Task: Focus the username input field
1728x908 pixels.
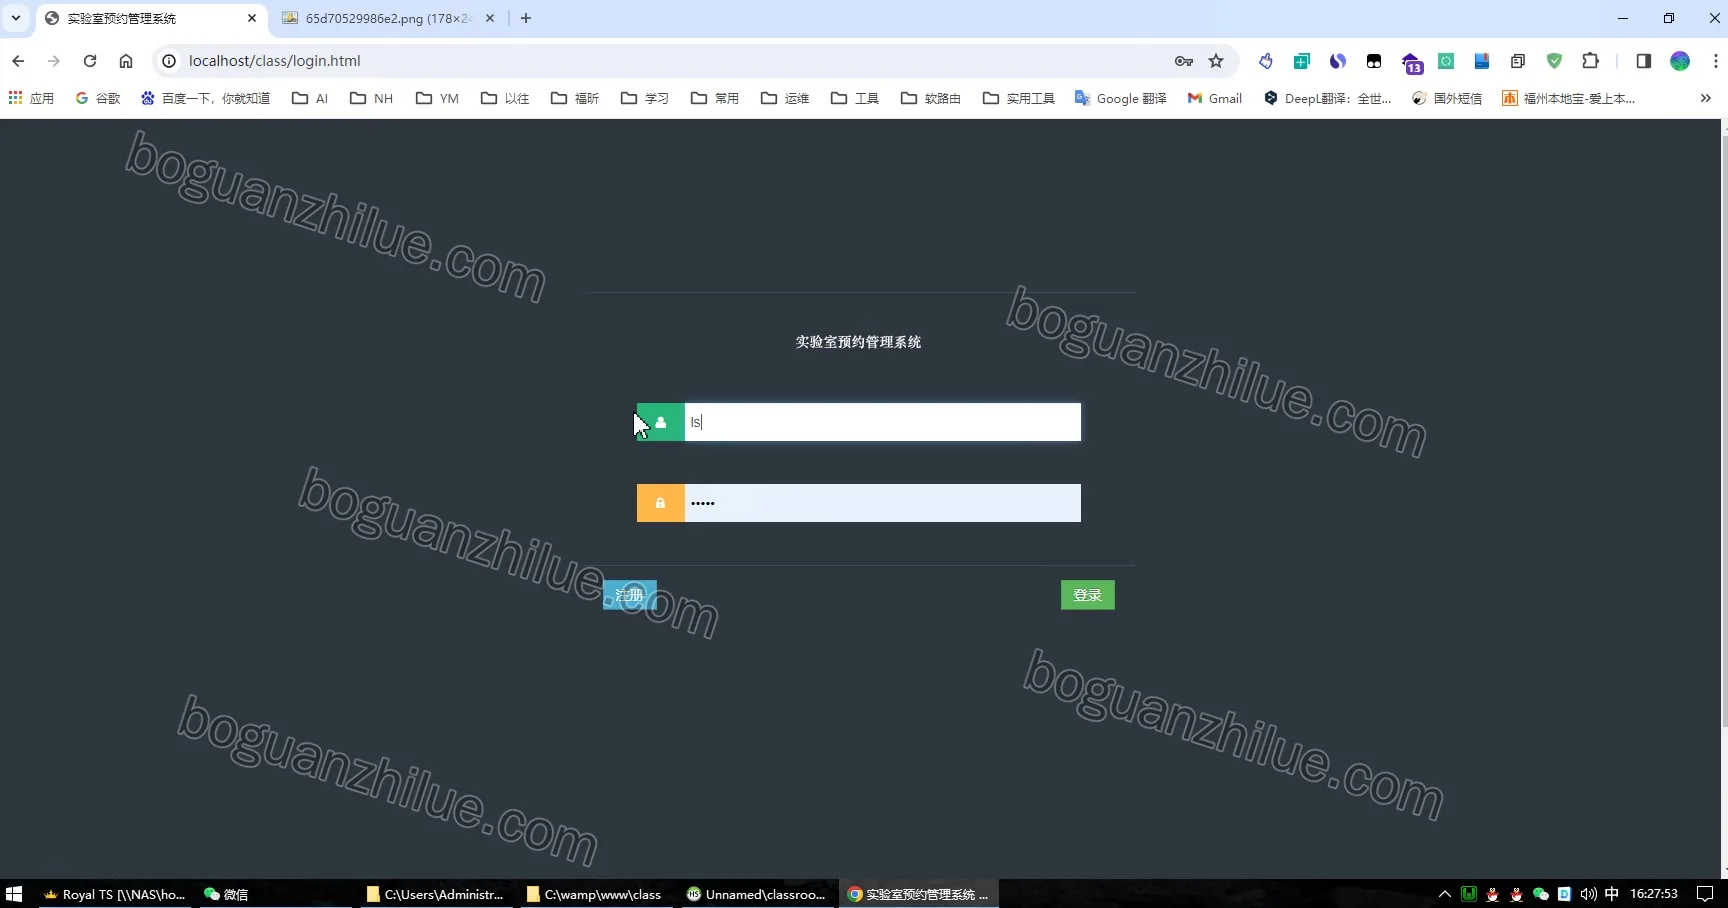Action: [x=882, y=422]
